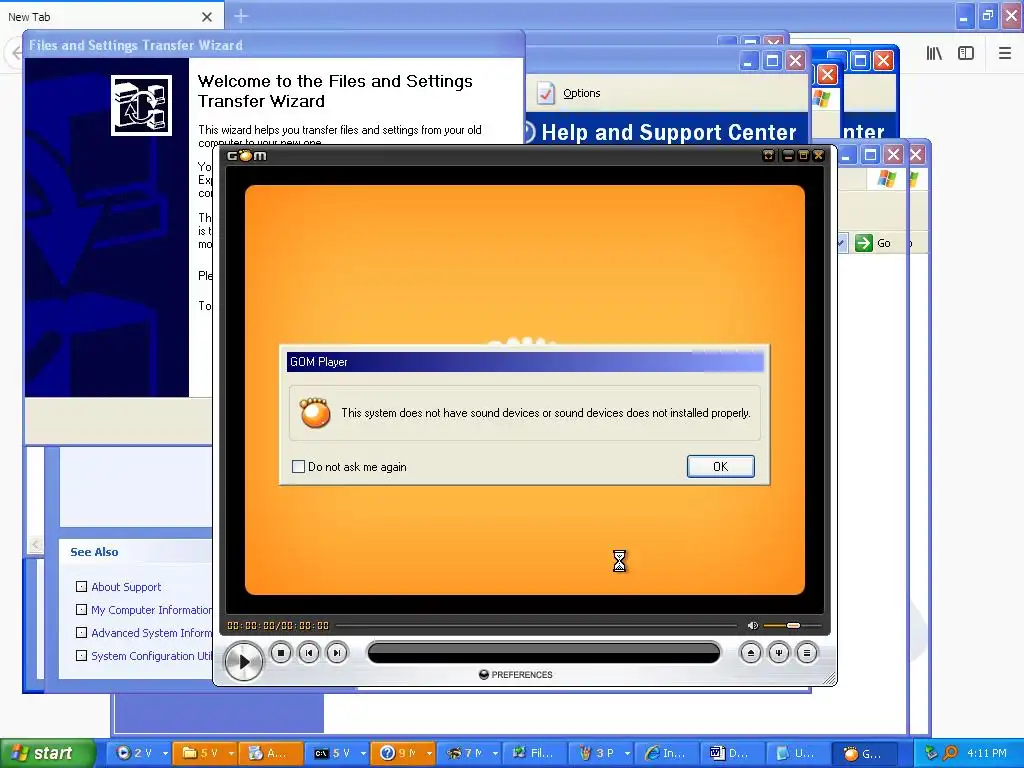Check 'Do not ask me again'
The width and height of the screenshot is (1024, 768).
click(x=298, y=466)
